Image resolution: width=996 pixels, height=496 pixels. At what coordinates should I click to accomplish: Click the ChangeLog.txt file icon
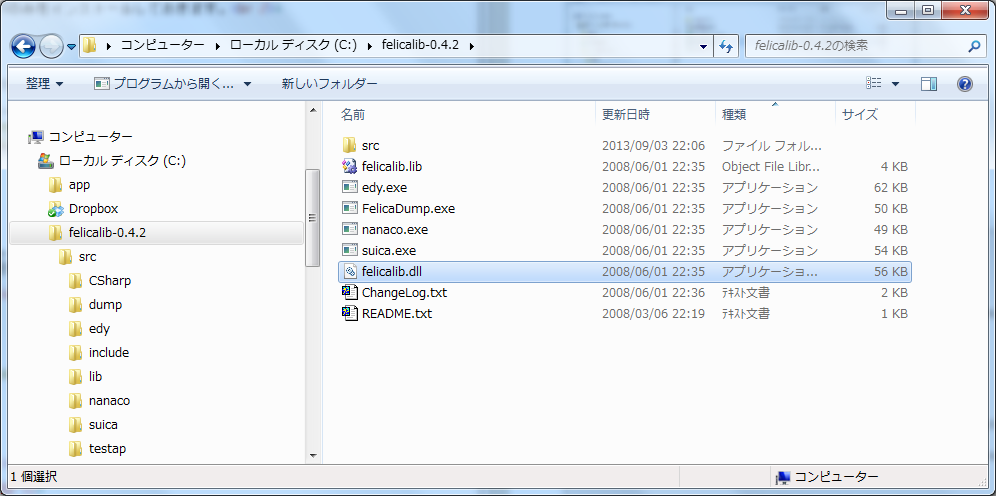(x=350, y=293)
